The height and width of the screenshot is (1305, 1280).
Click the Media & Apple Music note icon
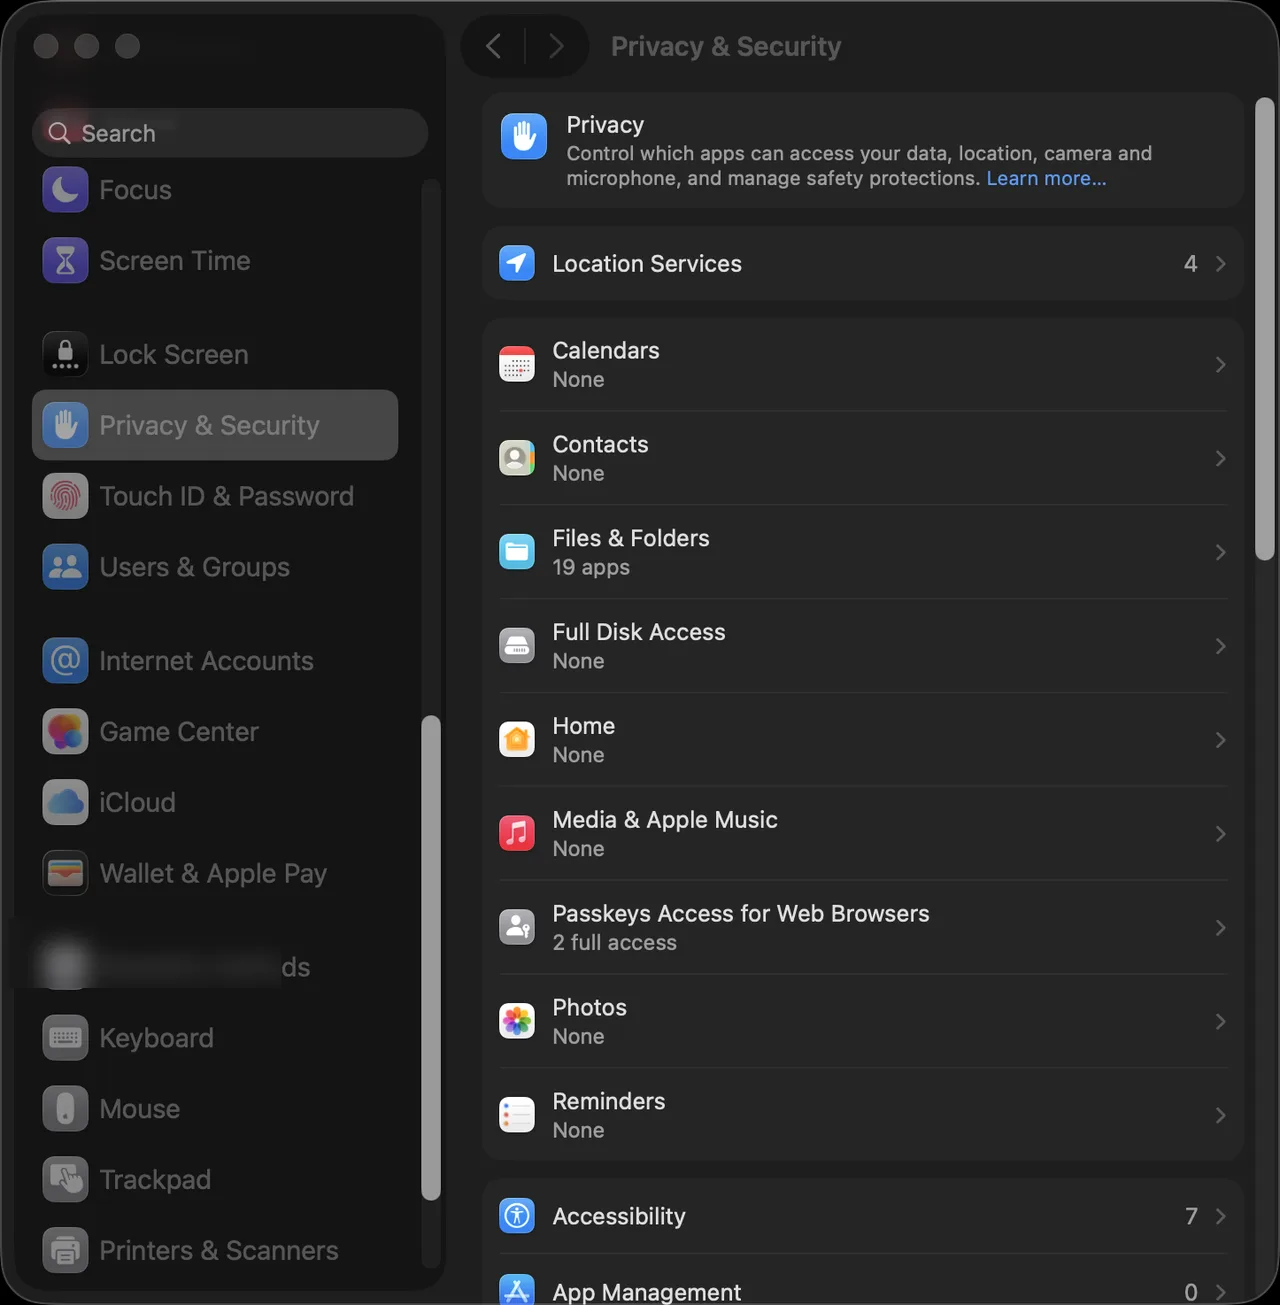[x=517, y=833]
